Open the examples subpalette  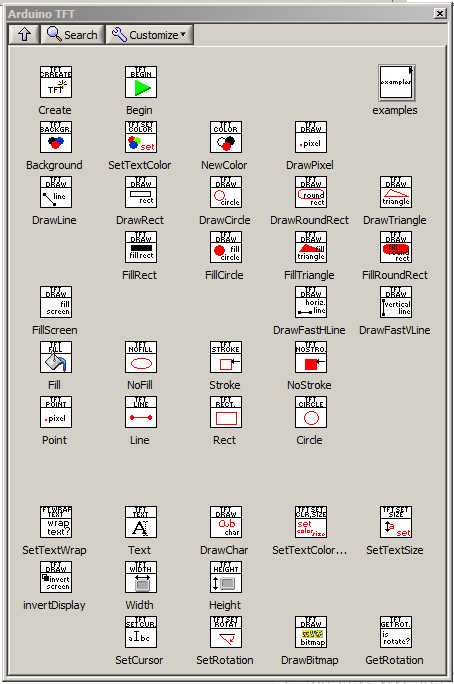[396, 82]
